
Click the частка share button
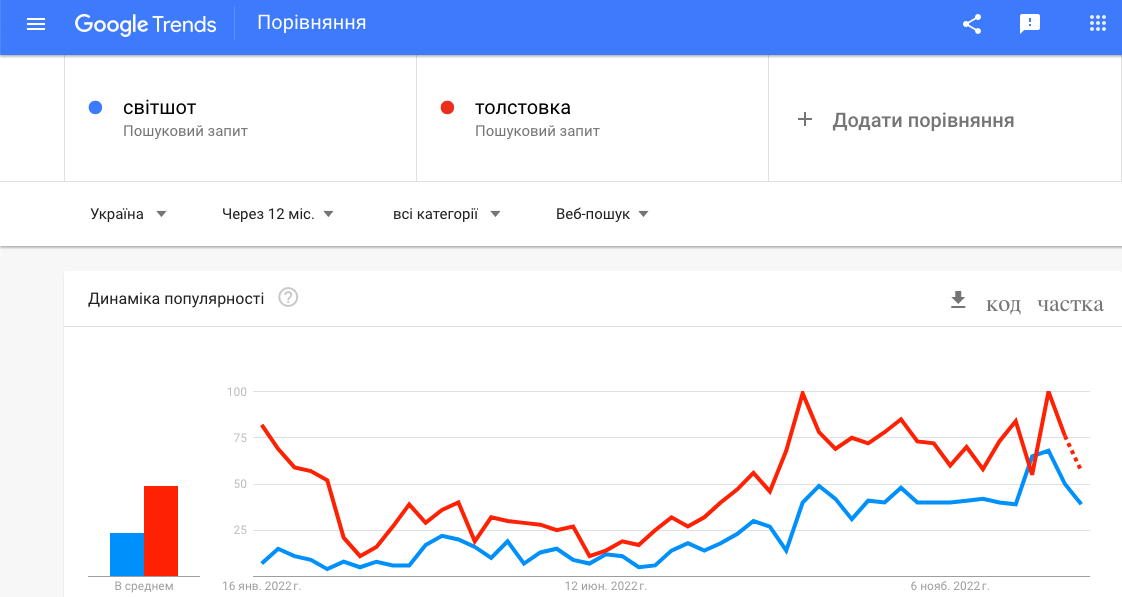point(1070,304)
